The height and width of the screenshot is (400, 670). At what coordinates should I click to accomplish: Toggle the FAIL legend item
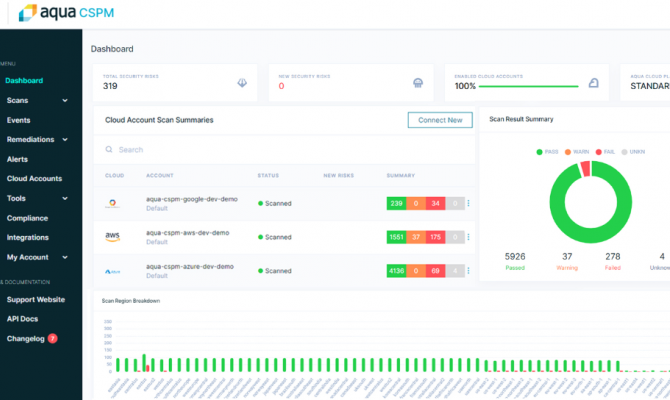[x=605, y=152]
